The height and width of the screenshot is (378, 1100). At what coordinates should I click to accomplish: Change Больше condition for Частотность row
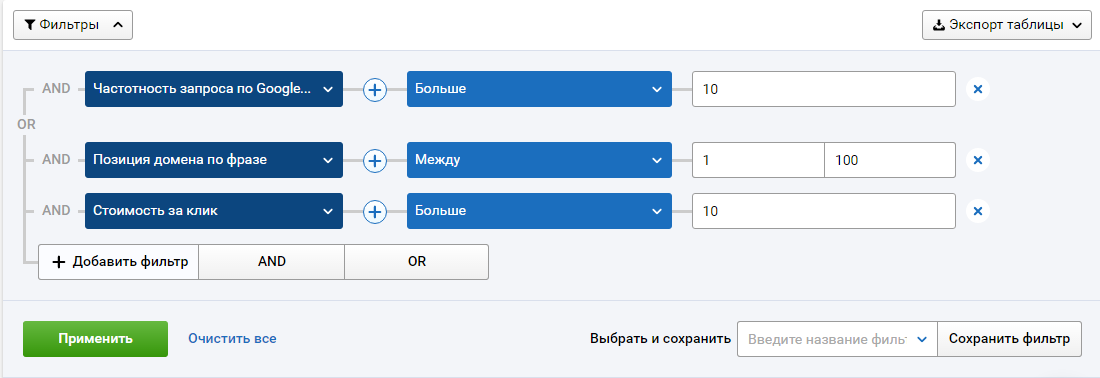(539, 89)
